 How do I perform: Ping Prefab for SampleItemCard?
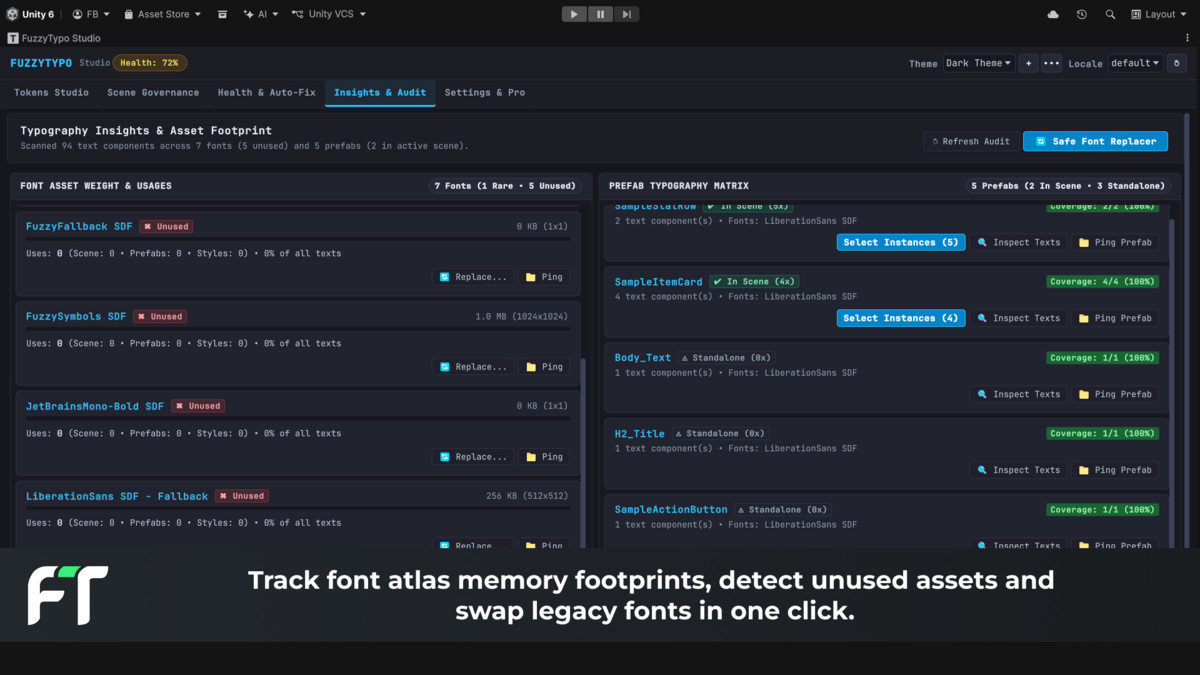point(1115,318)
